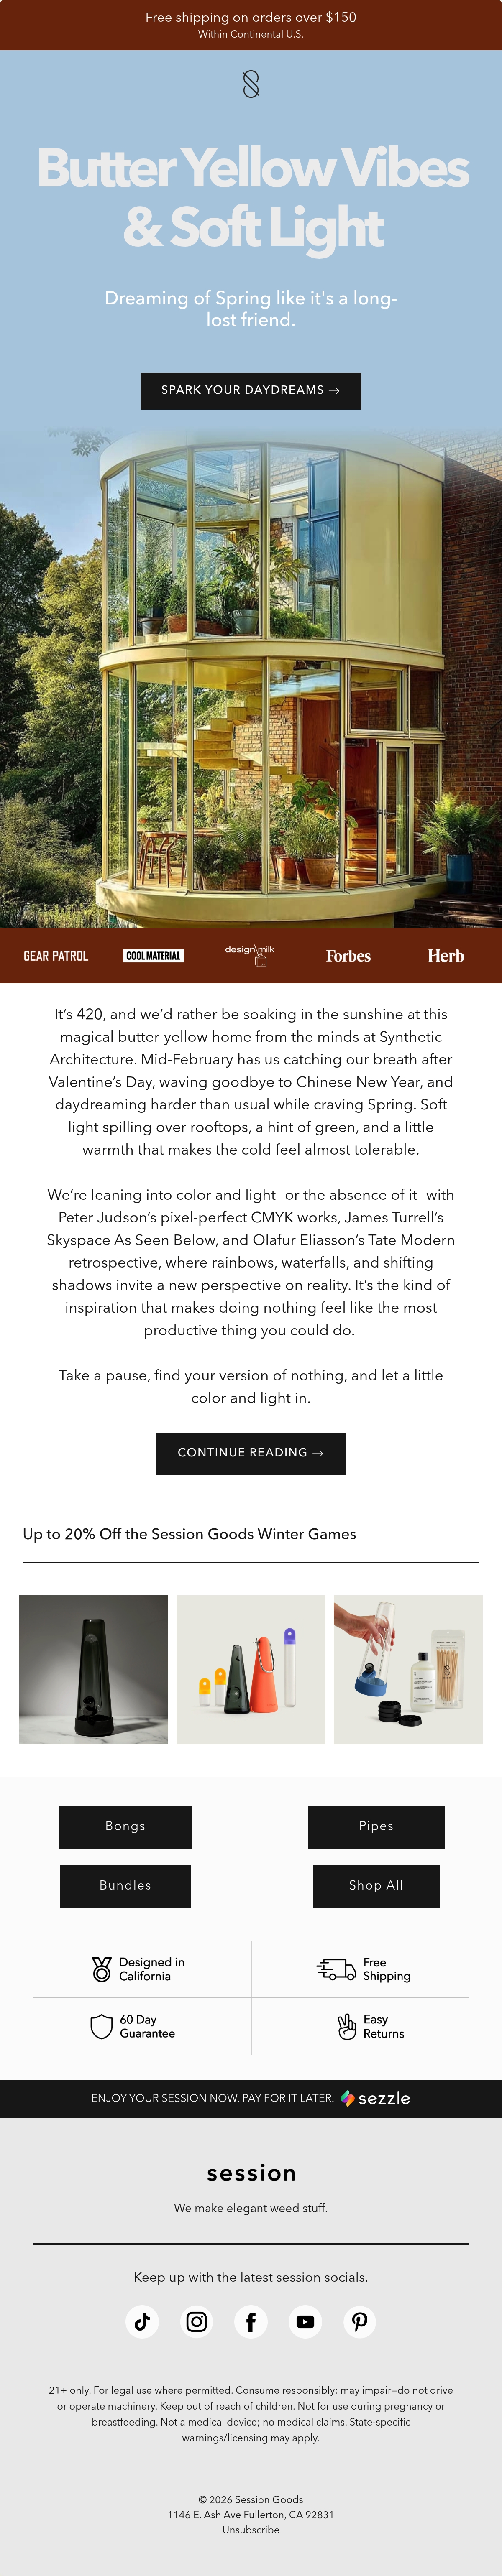Click the Unsubscribe link in footer
The width and height of the screenshot is (502, 2576).
click(251, 2529)
